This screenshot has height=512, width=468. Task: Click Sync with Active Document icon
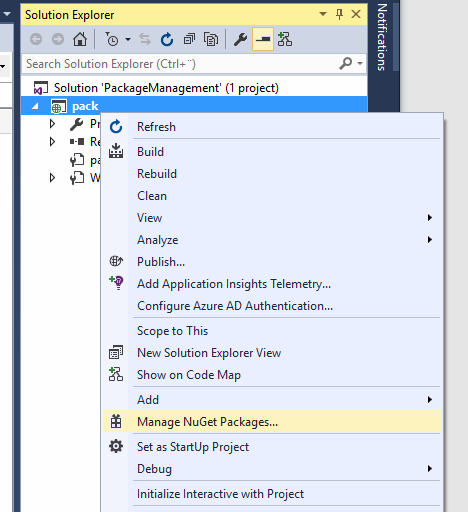pos(145,39)
